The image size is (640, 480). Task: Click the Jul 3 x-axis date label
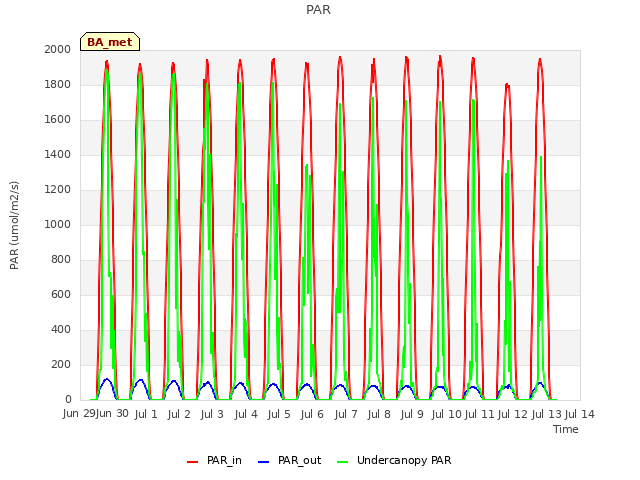tap(212, 414)
